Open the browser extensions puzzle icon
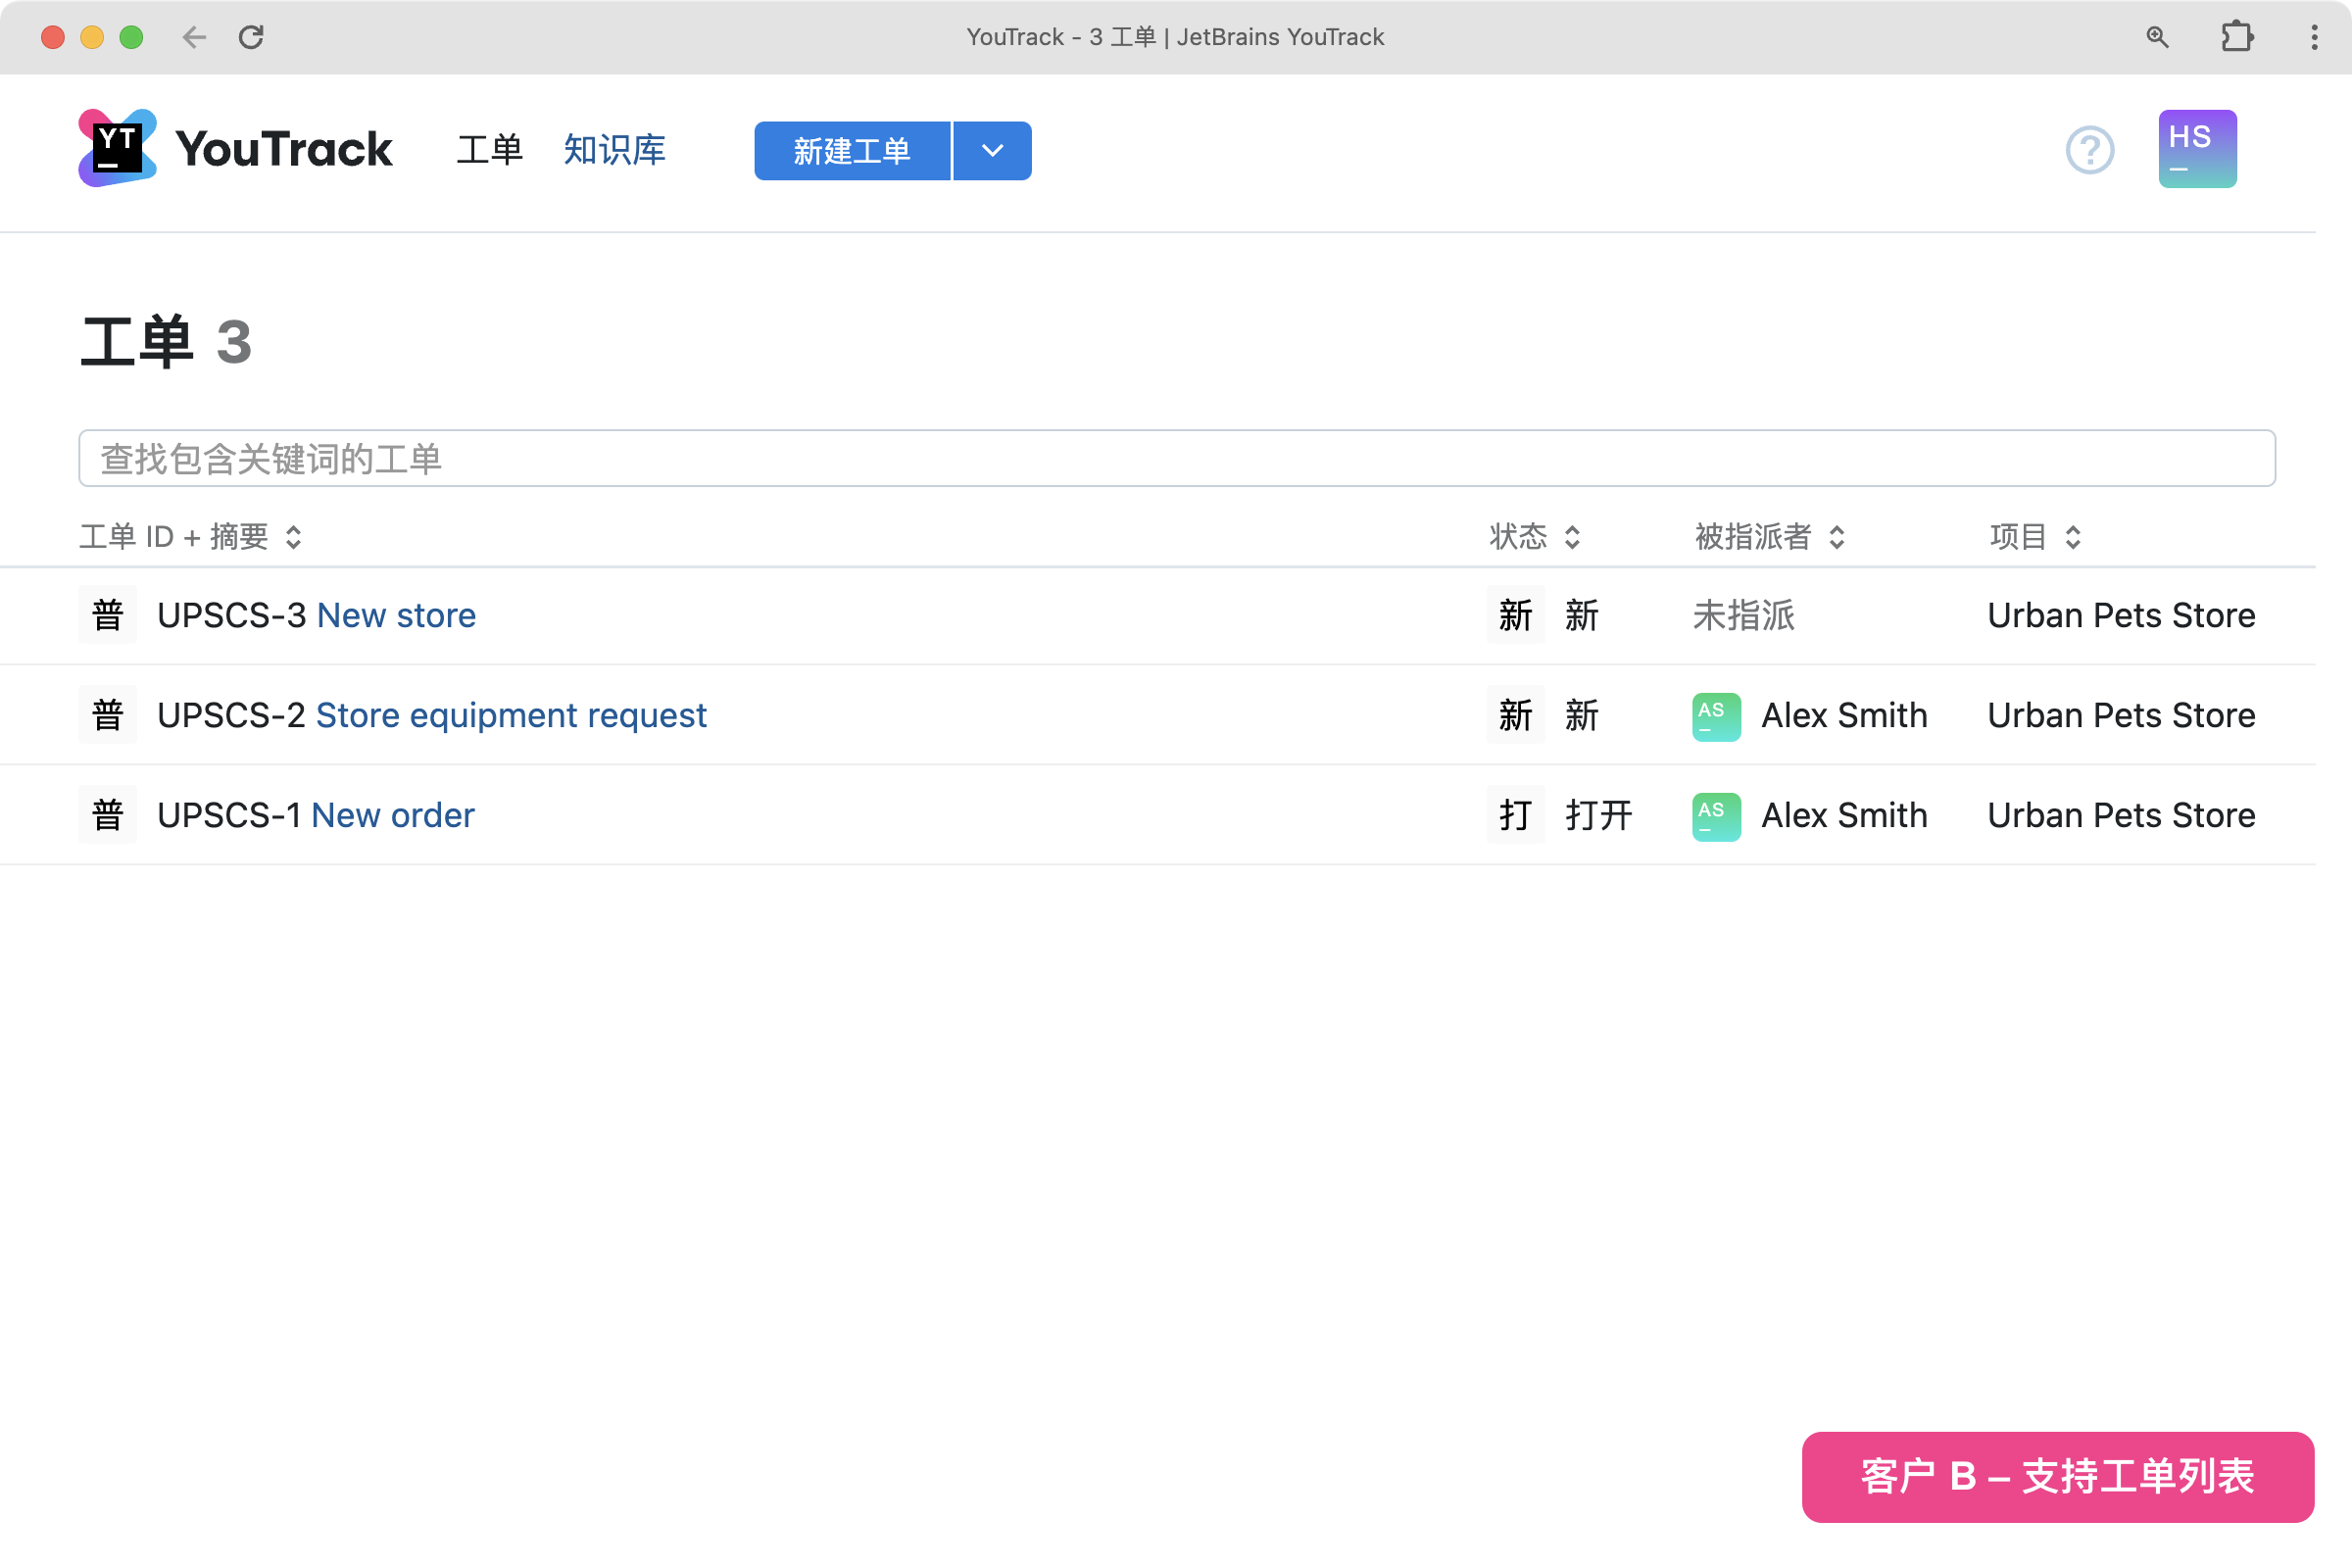Image resolution: width=2352 pixels, height=1568 pixels. click(x=2236, y=37)
